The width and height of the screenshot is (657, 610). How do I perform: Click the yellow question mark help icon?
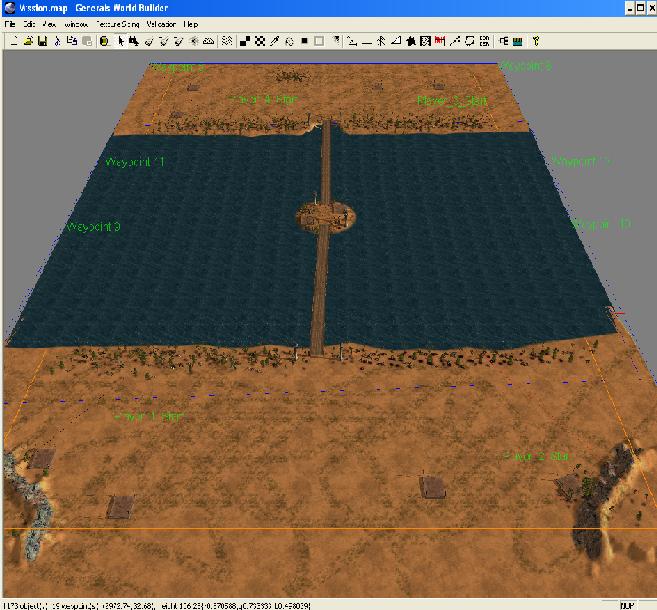tap(536, 41)
